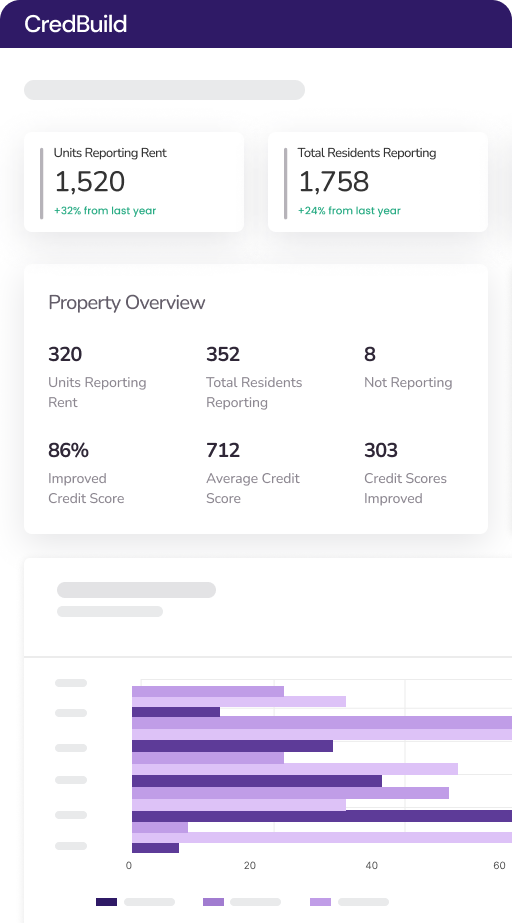Click the 320 units value
Viewport: 512px width, 923px height.
[65, 354]
